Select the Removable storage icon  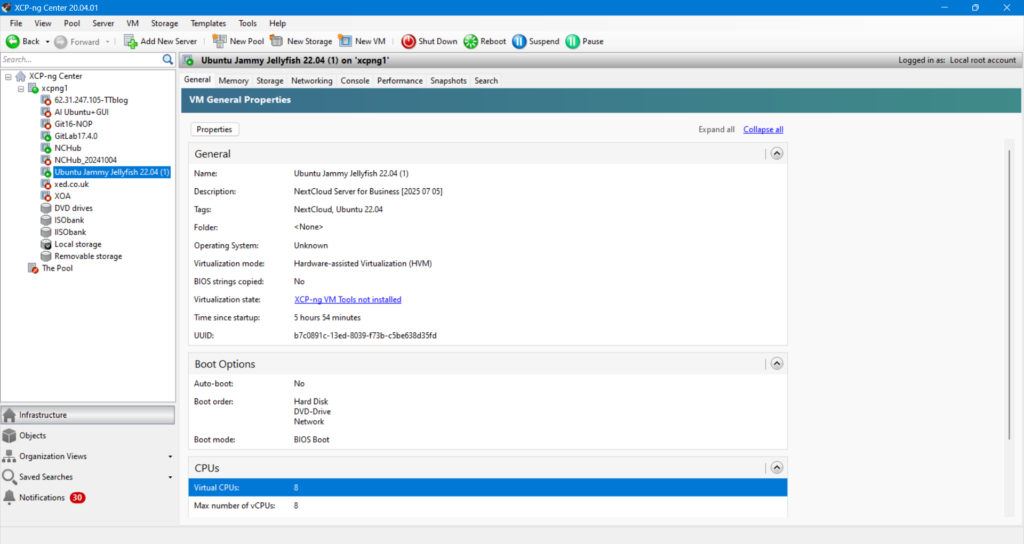[x=46, y=257]
